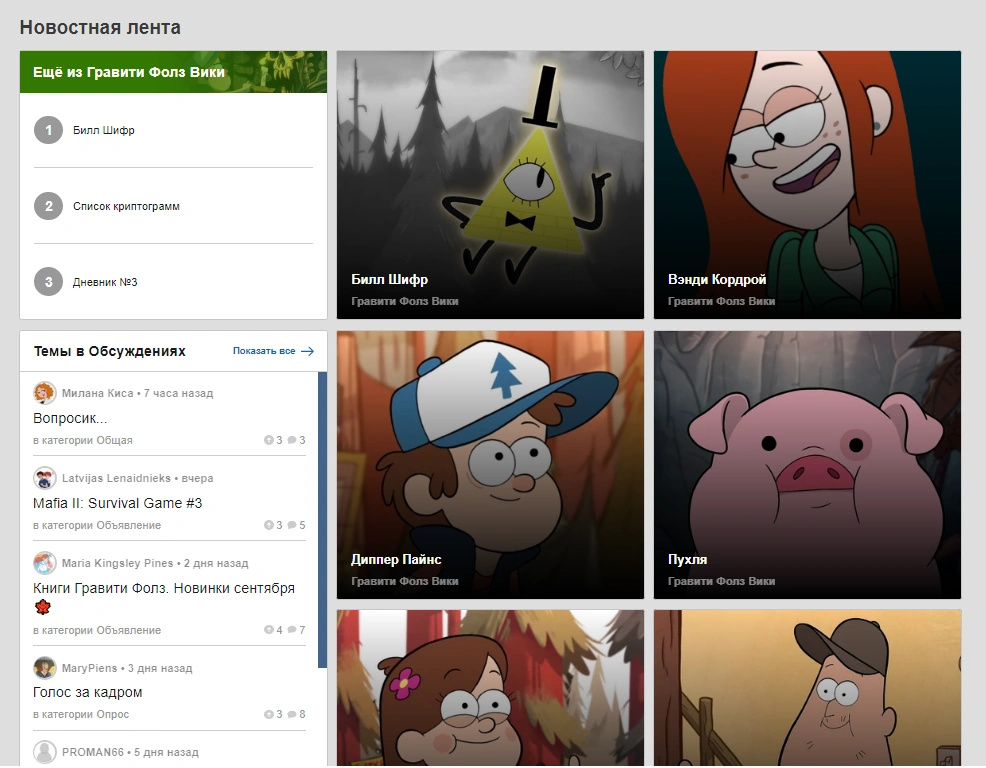The image size is (986, 768).
Task: Click upvote icon on Голос за кадром thread
Action: pos(269,715)
